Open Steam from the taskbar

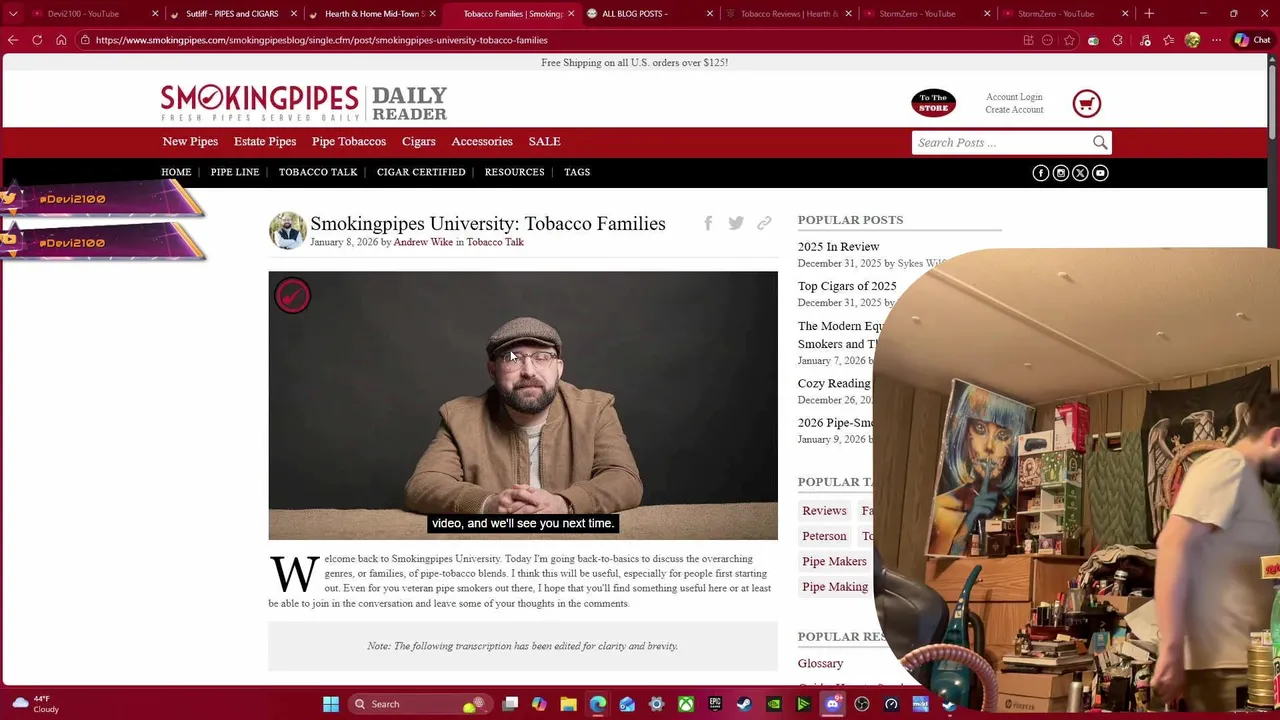744,704
